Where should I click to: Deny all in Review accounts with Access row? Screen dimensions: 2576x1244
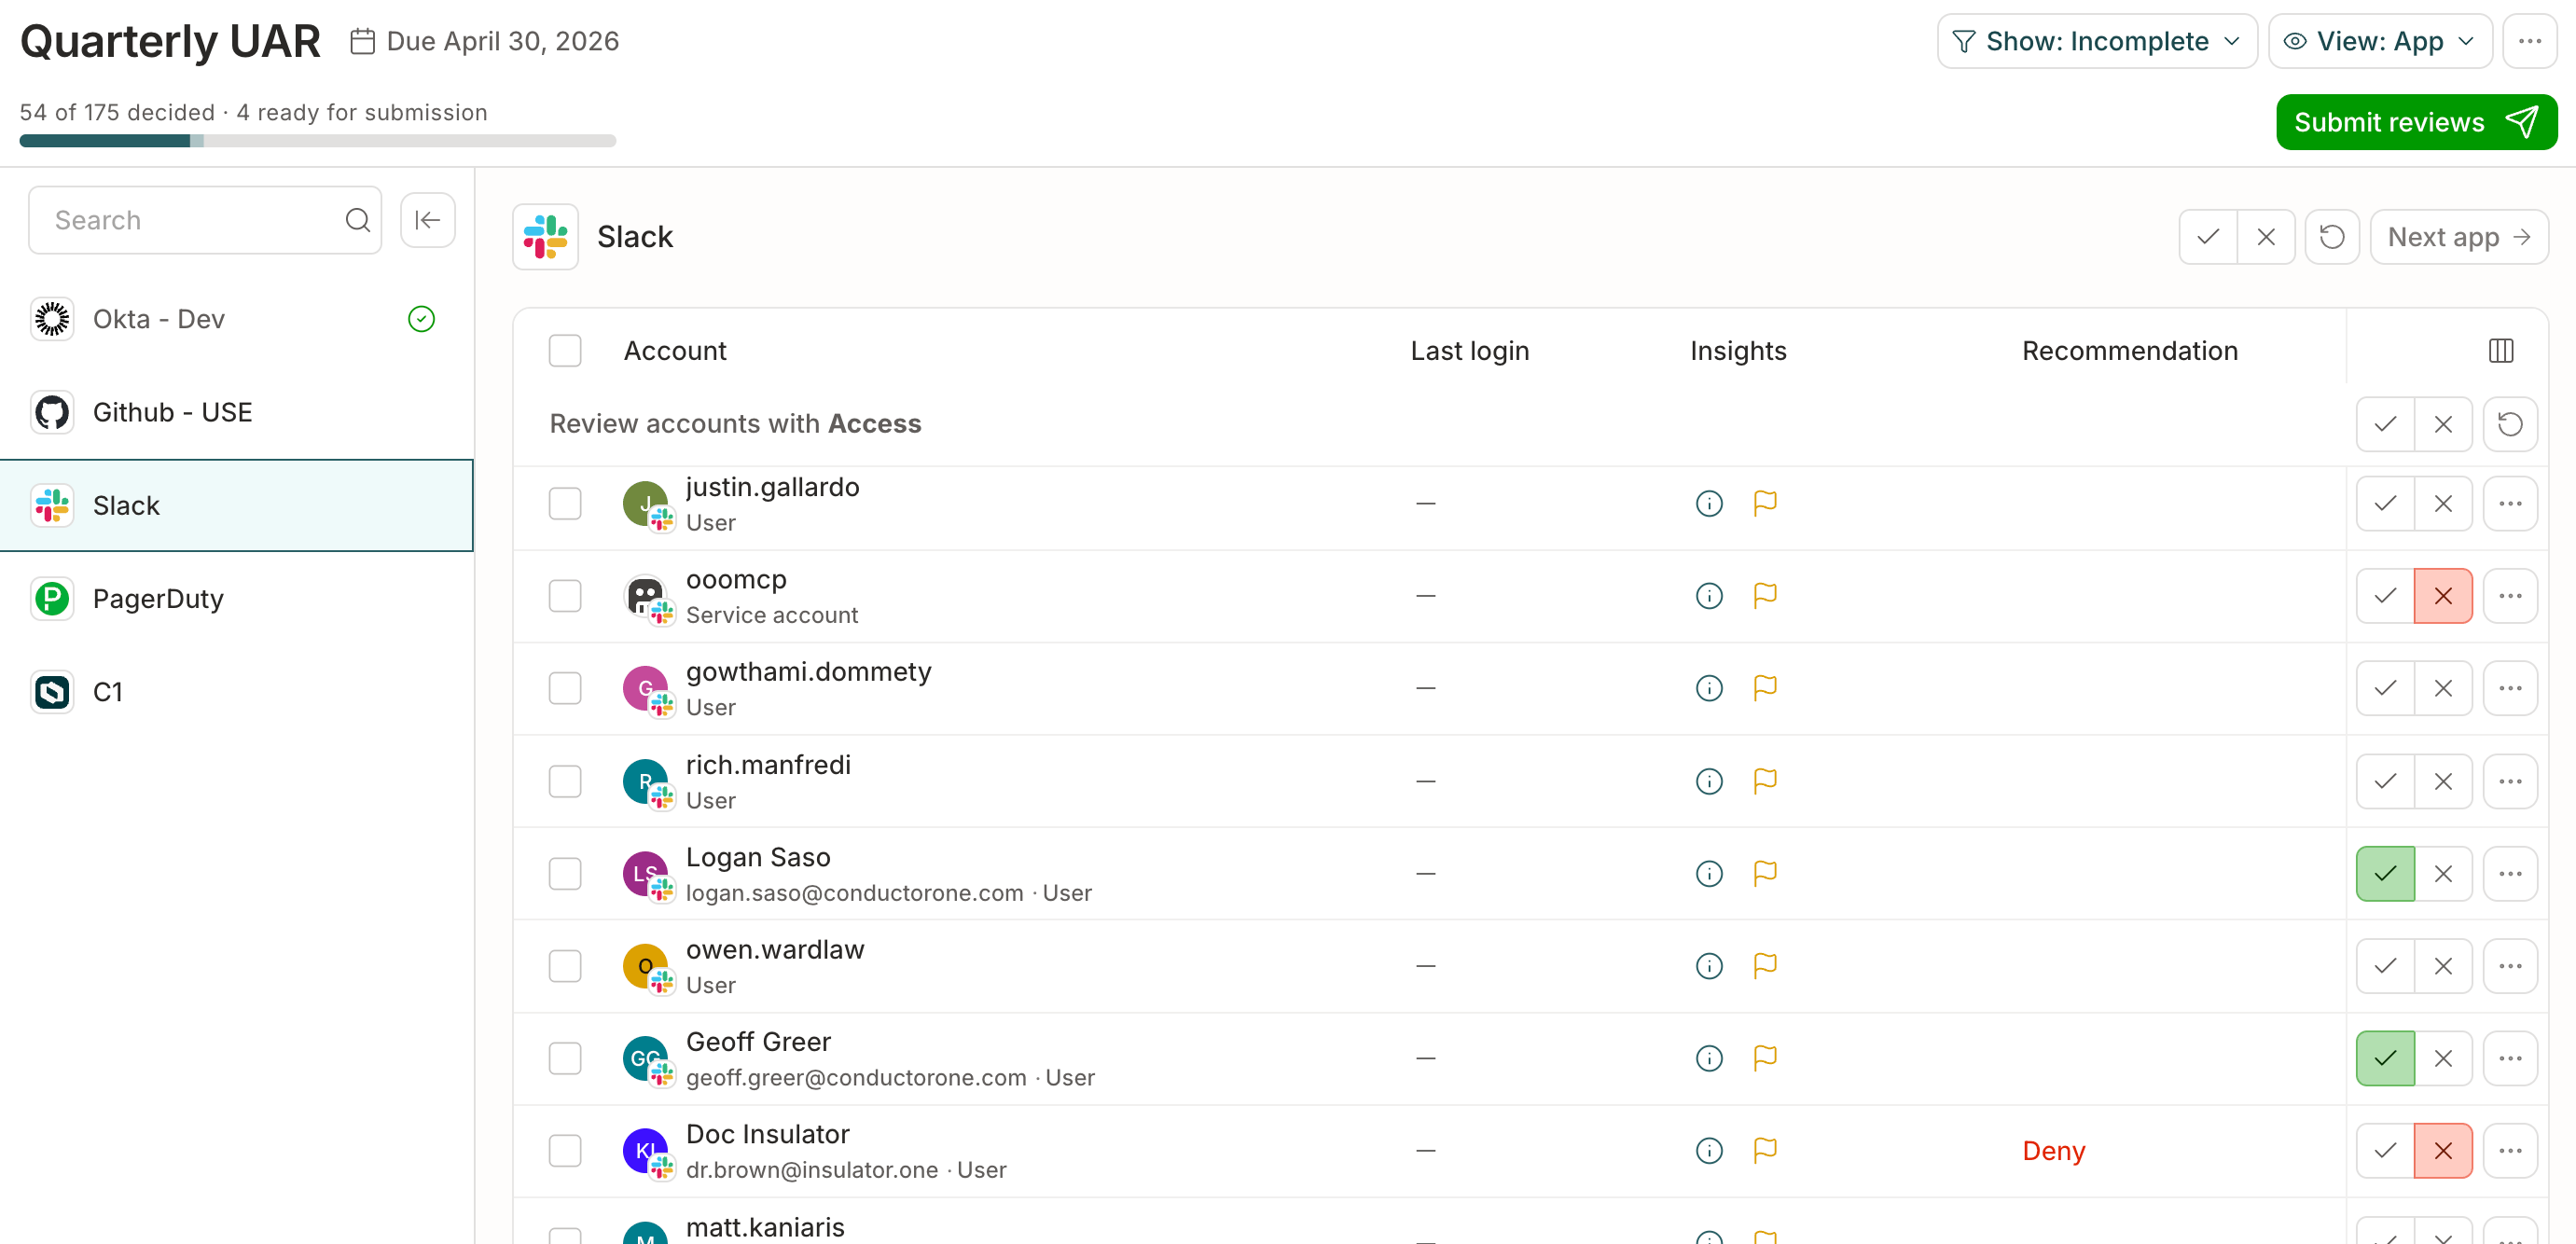tap(2443, 424)
